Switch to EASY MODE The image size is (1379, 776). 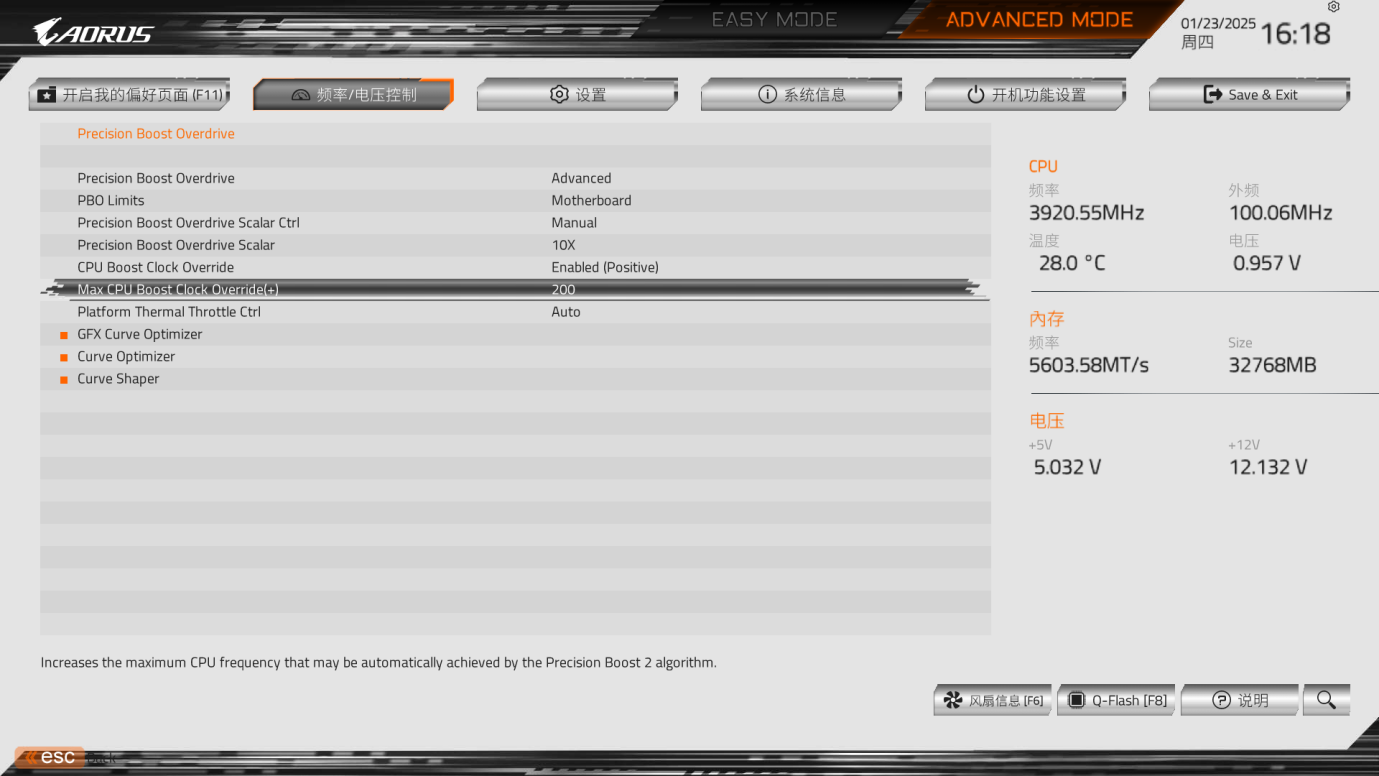[x=774, y=20]
